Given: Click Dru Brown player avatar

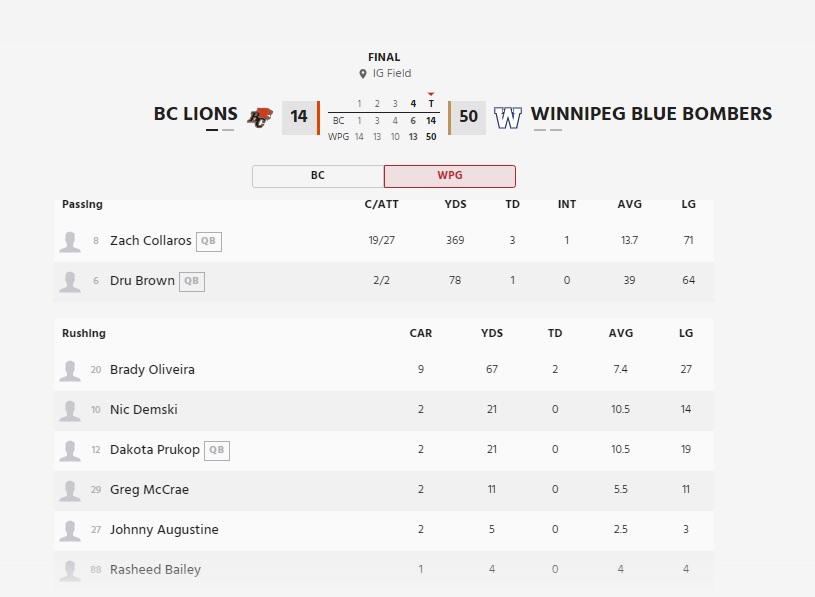Looking at the screenshot, I should (x=70, y=281).
